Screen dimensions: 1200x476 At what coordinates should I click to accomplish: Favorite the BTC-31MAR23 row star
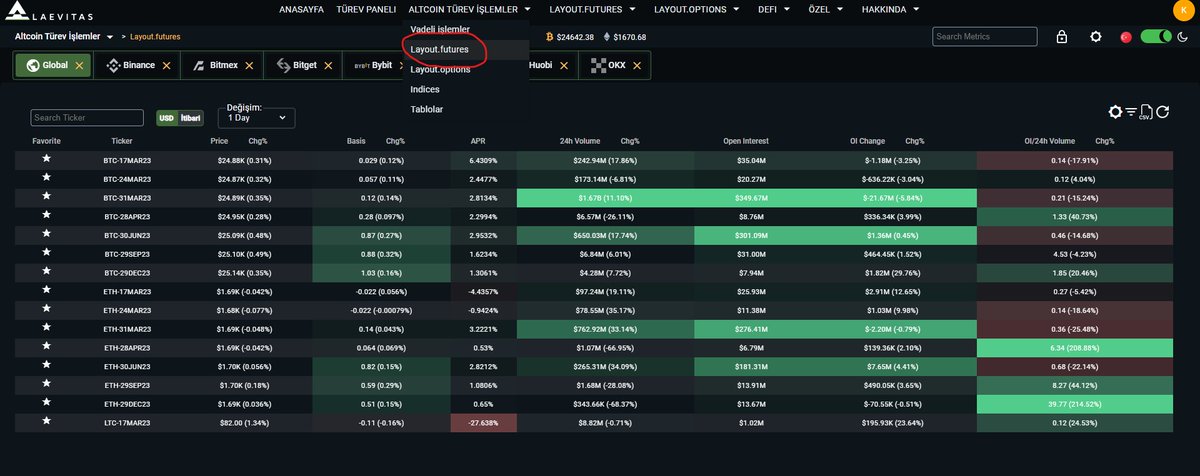(46, 197)
